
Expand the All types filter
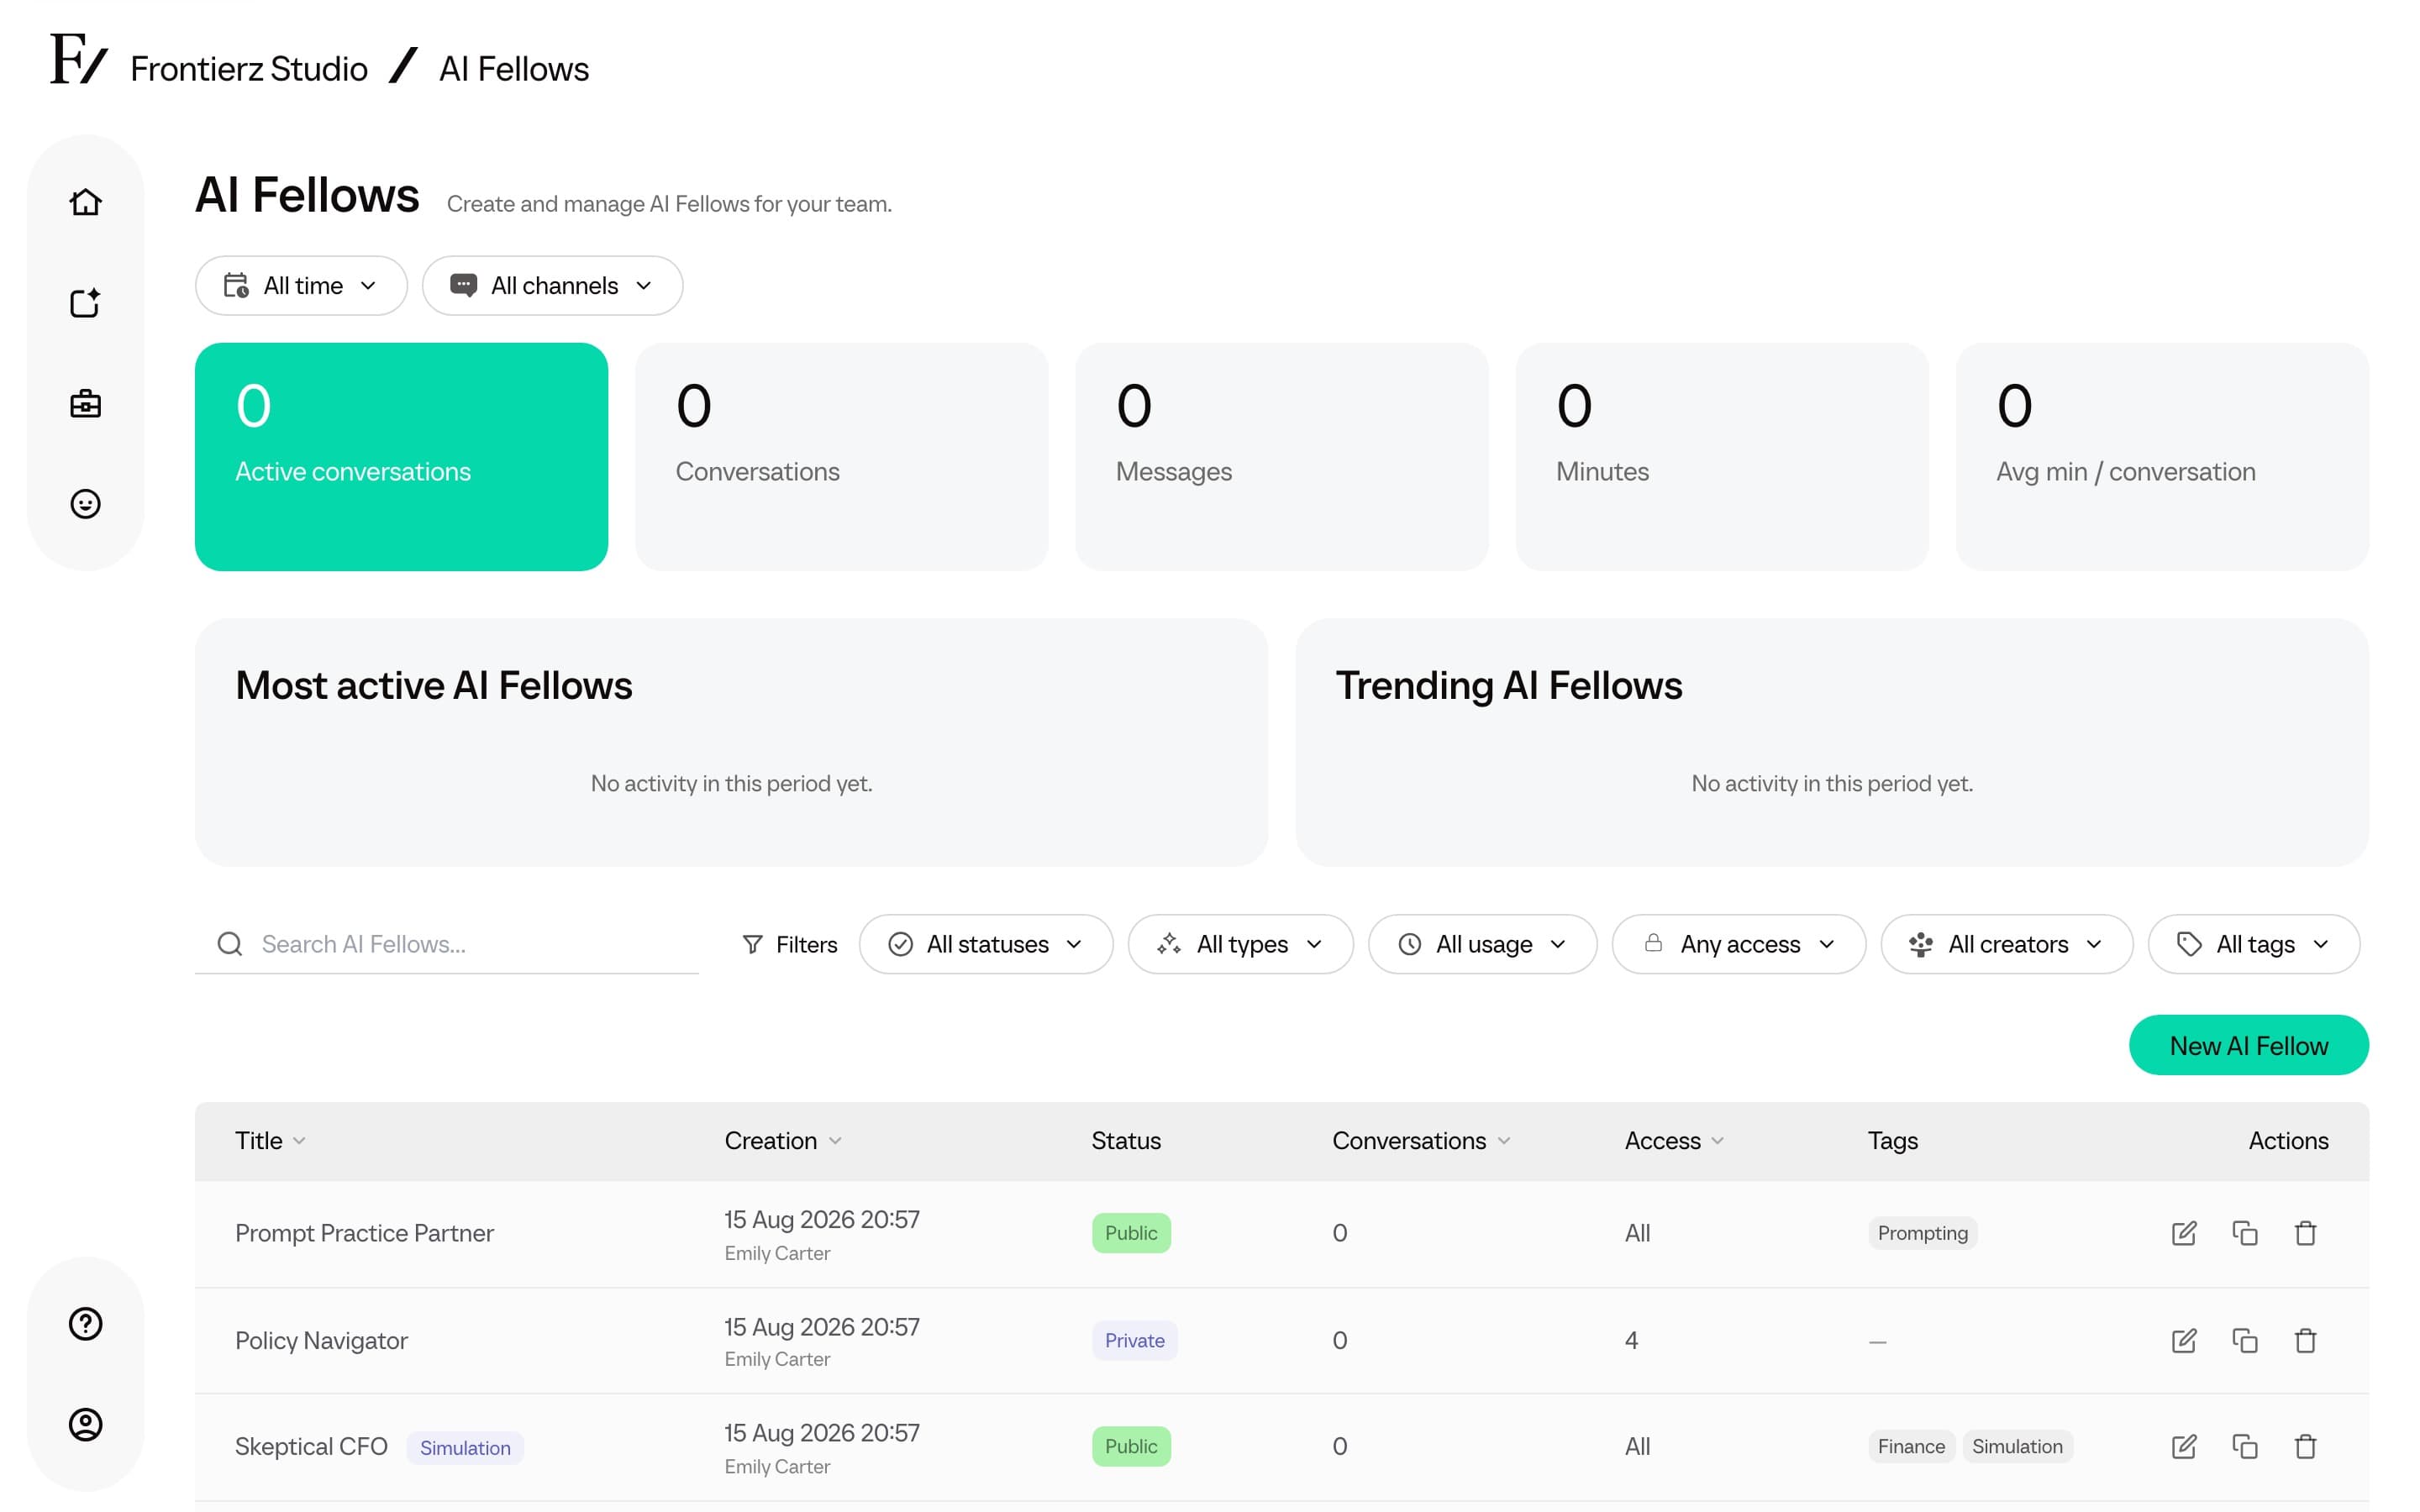click(x=1241, y=944)
